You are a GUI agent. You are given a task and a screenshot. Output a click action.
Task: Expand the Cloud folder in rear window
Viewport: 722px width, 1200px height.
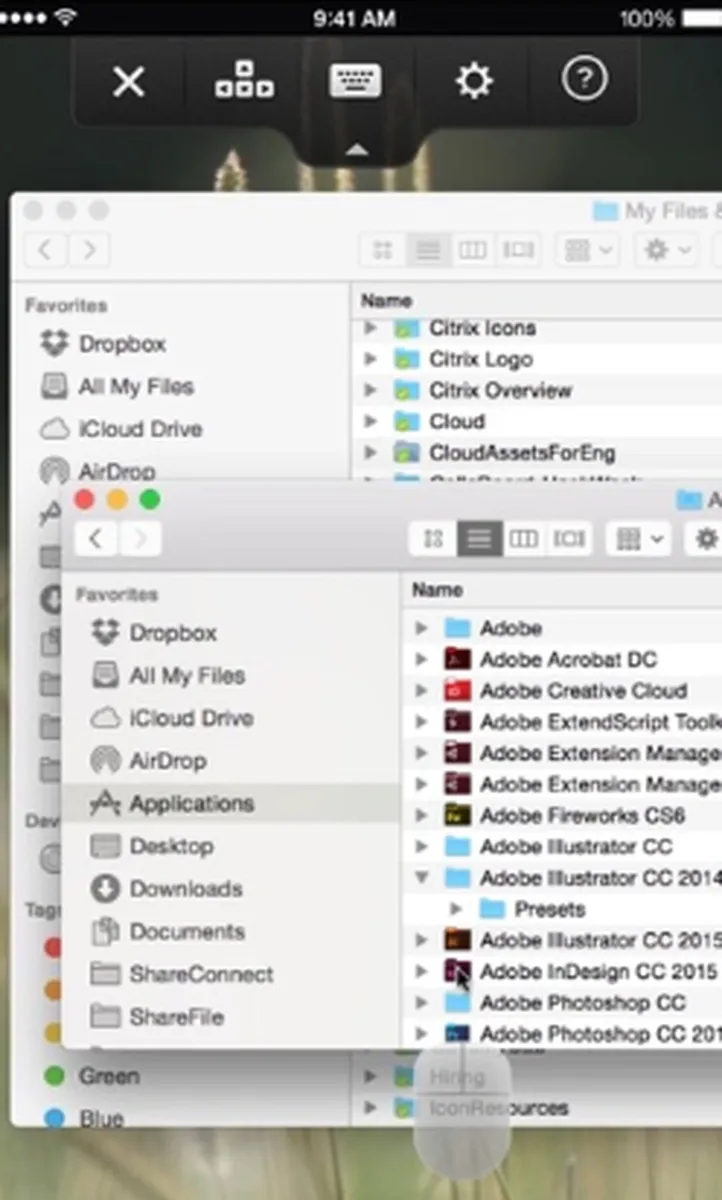coord(371,422)
